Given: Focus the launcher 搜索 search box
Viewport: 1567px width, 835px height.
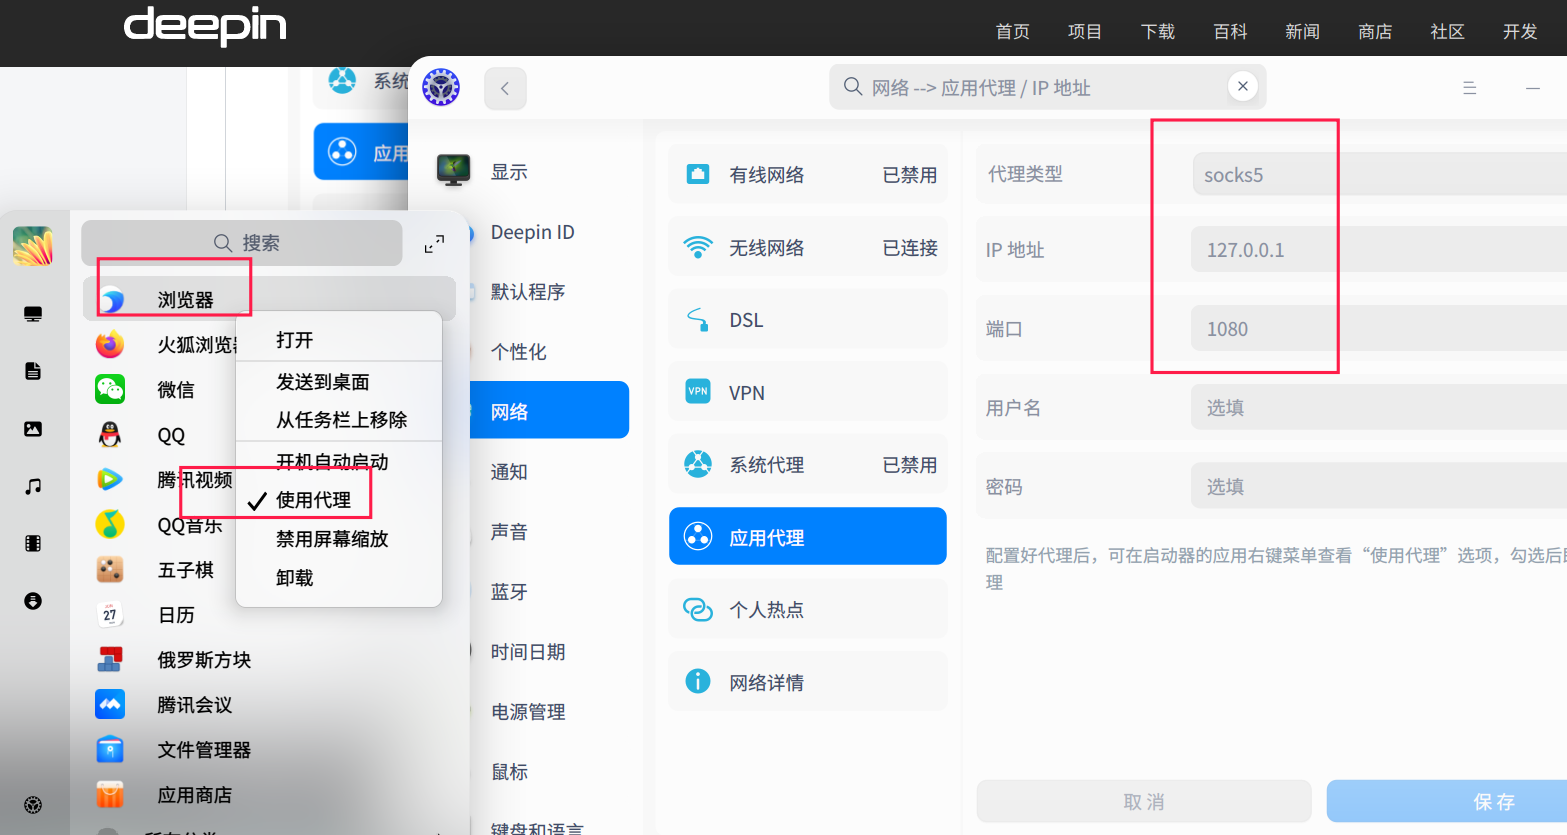Looking at the screenshot, I should tap(242, 243).
